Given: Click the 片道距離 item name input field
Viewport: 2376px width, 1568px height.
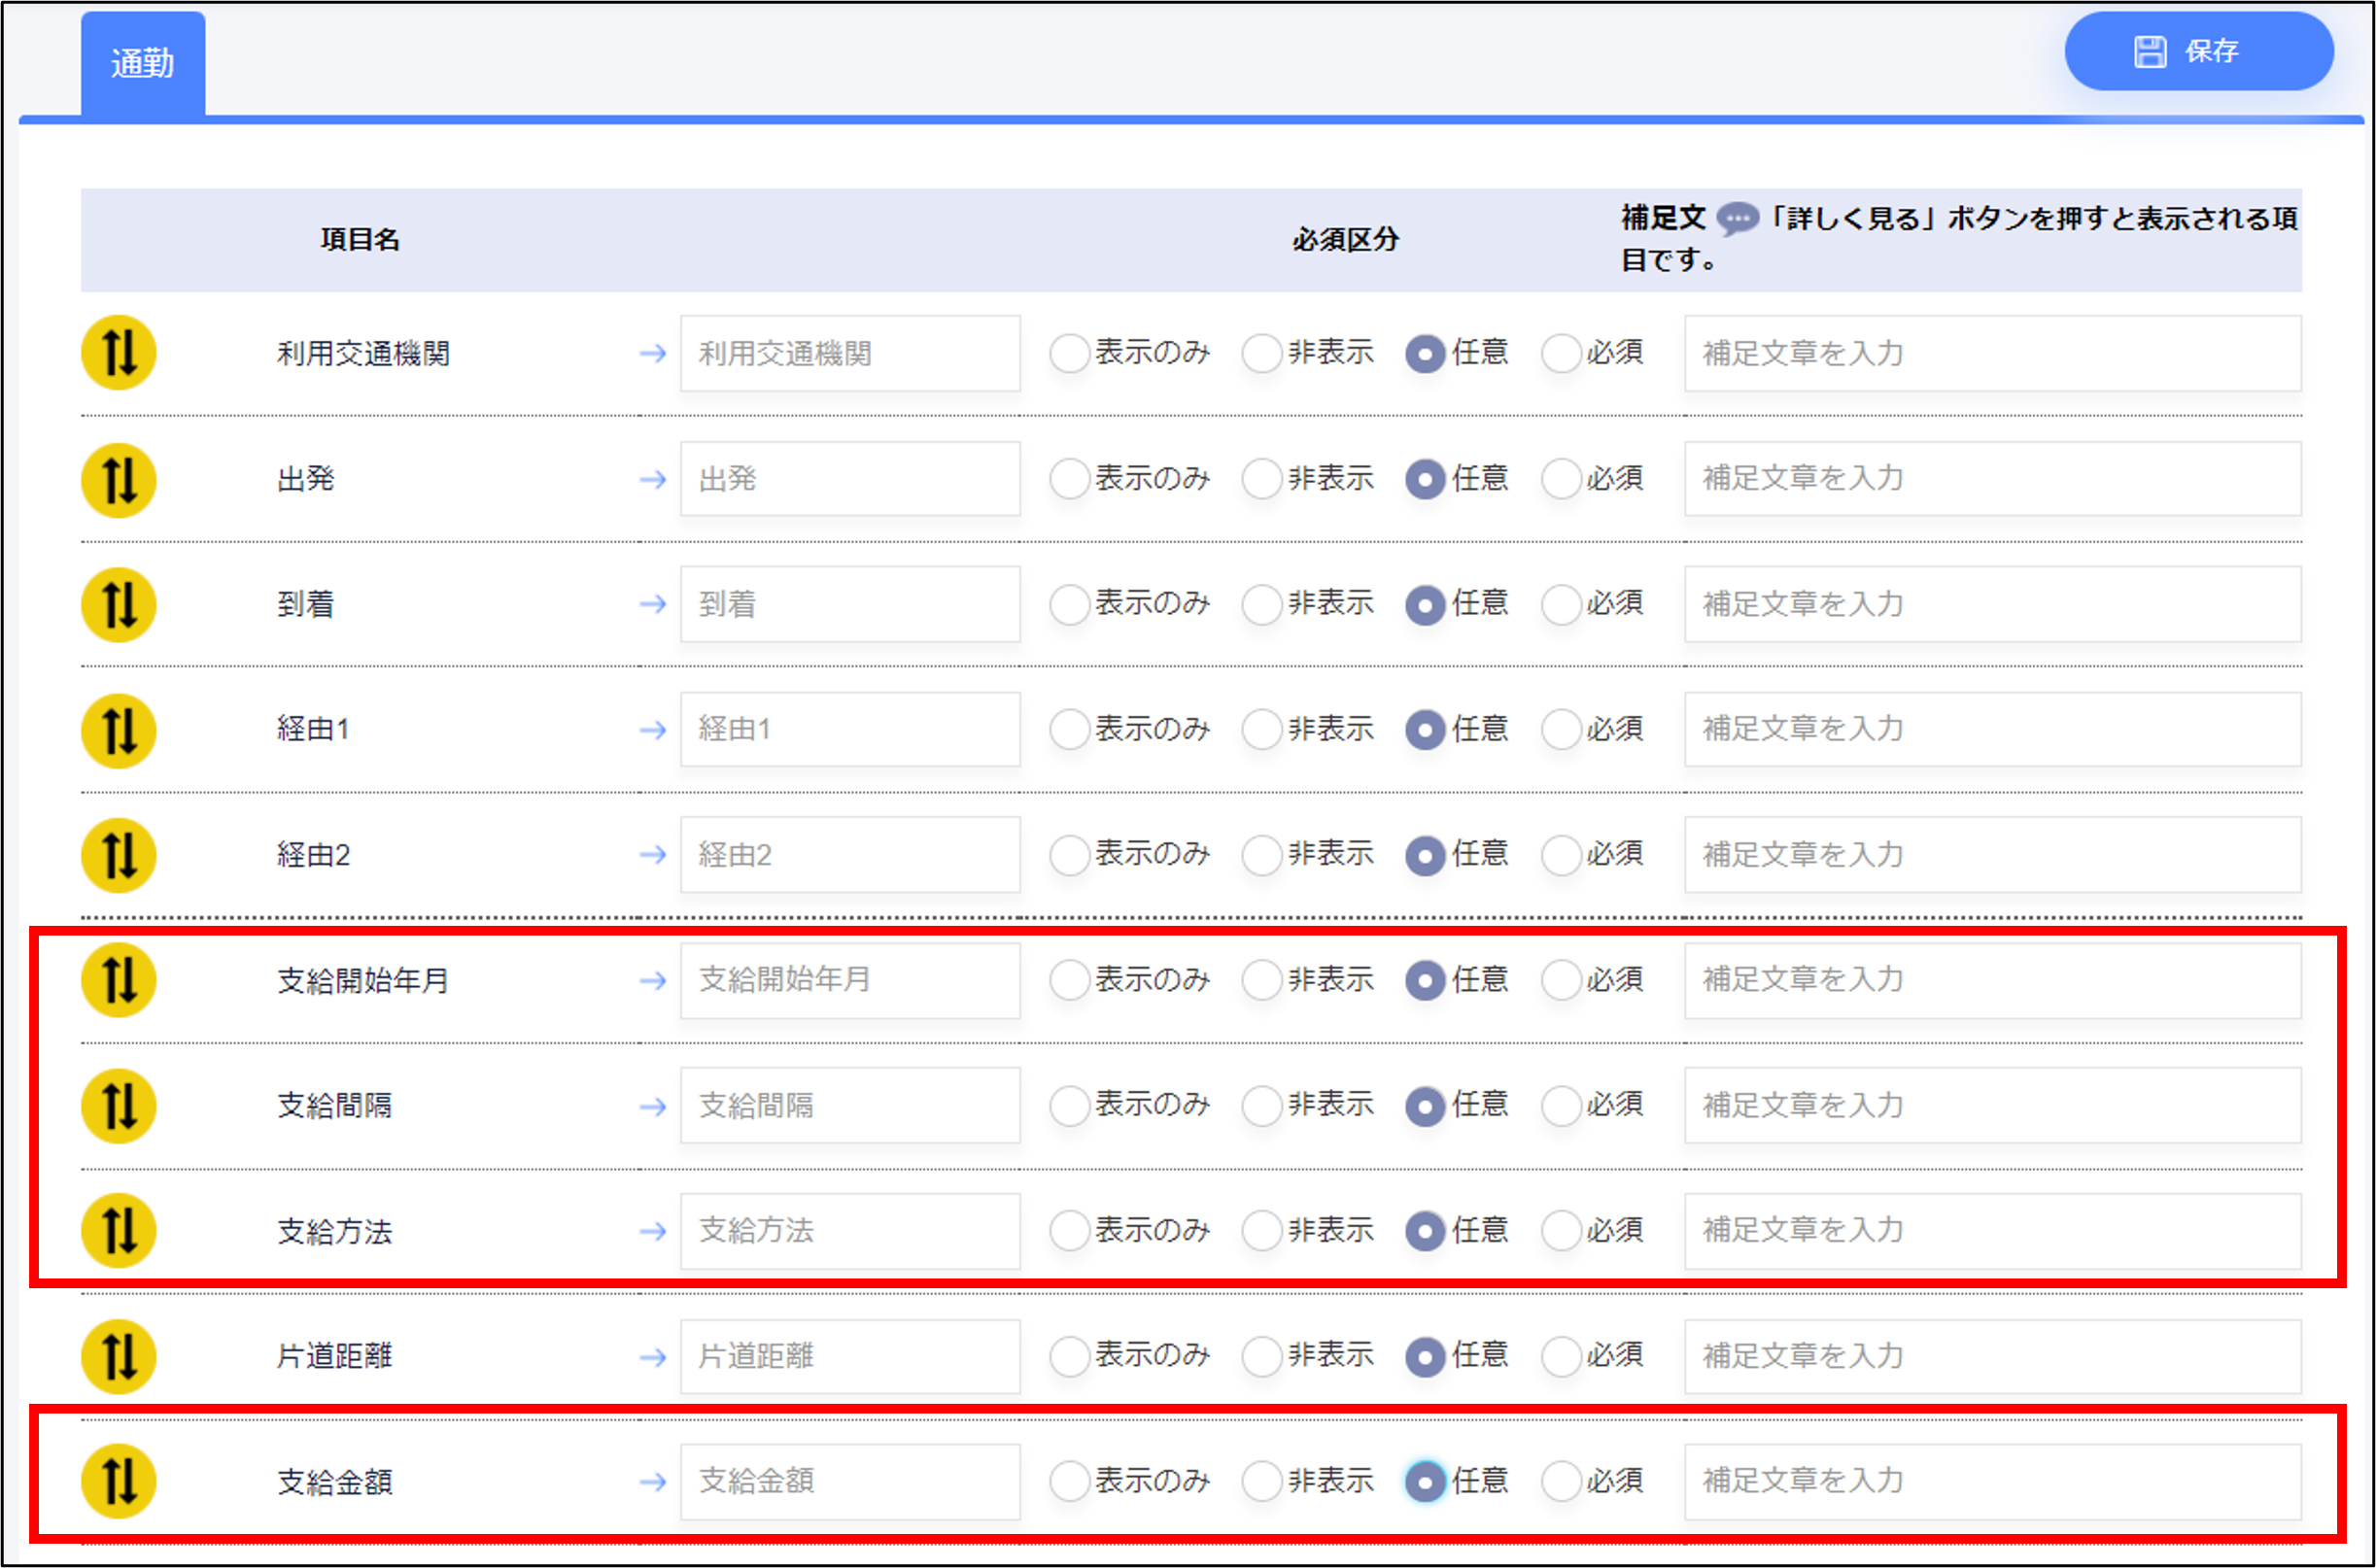Looking at the screenshot, I should 850,1356.
